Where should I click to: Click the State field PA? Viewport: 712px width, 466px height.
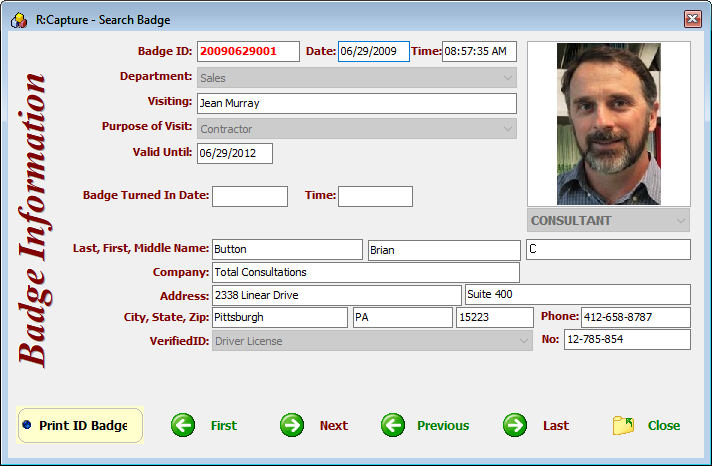[403, 317]
